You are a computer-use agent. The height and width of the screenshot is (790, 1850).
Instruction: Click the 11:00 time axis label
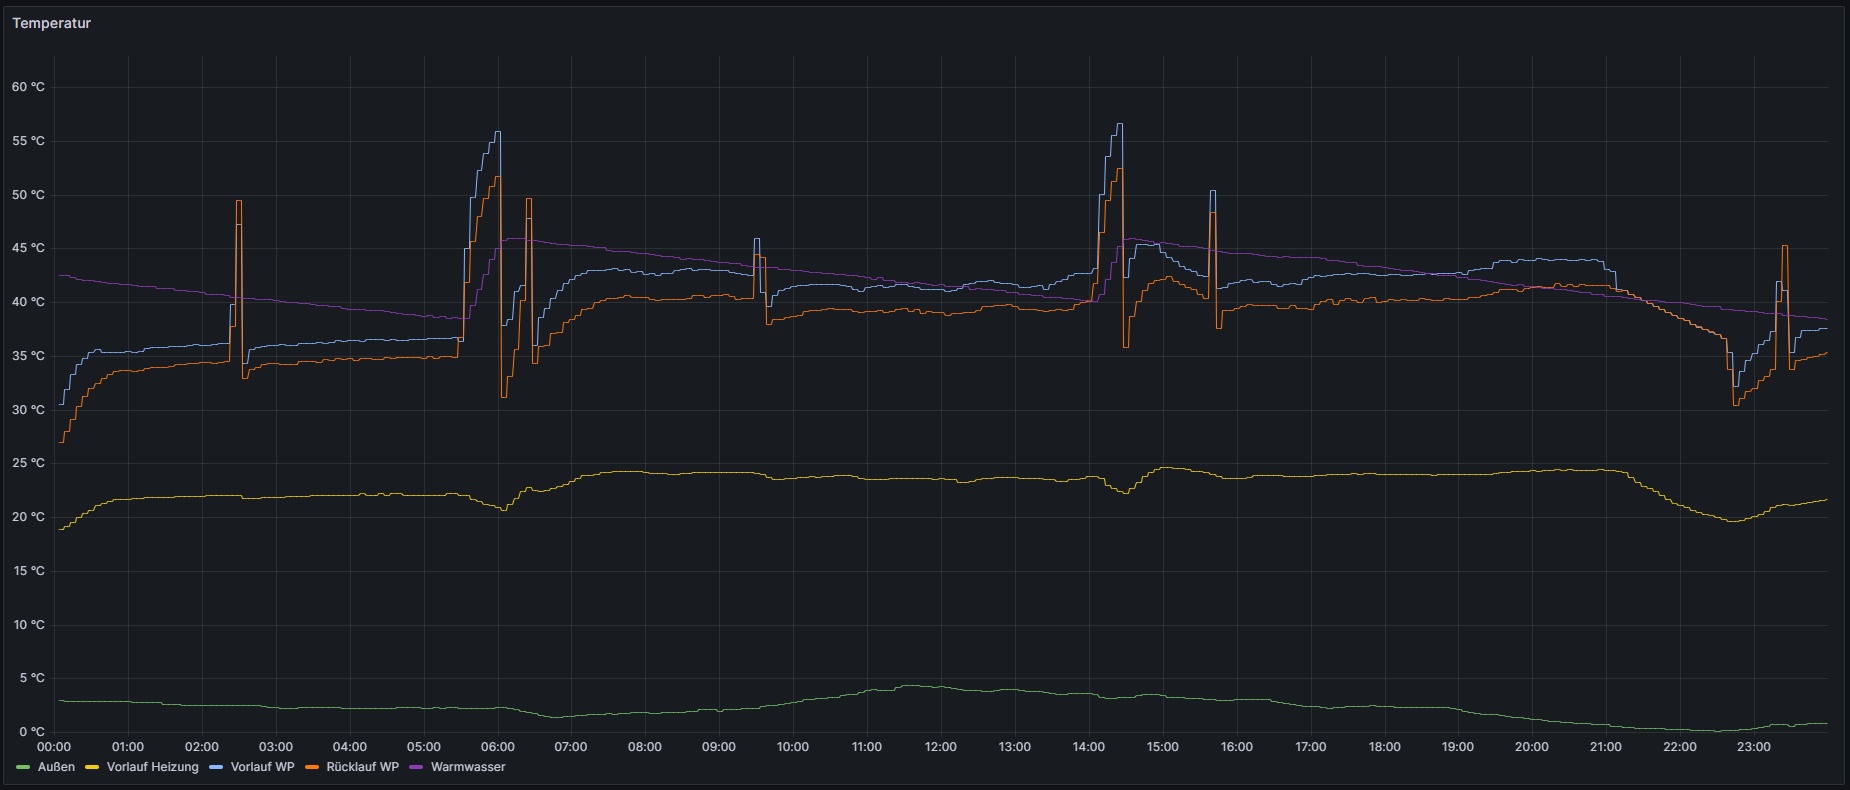[x=867, y=747]
